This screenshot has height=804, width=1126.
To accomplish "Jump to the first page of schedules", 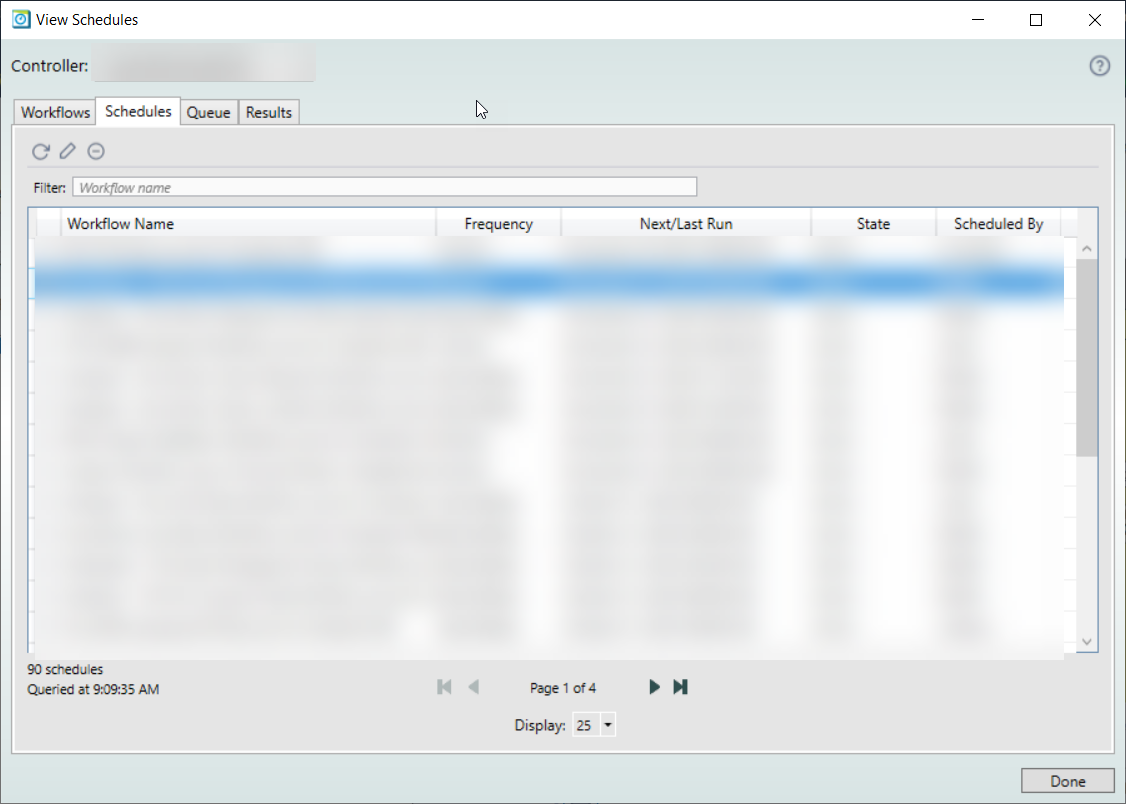I will coord(444,687).
